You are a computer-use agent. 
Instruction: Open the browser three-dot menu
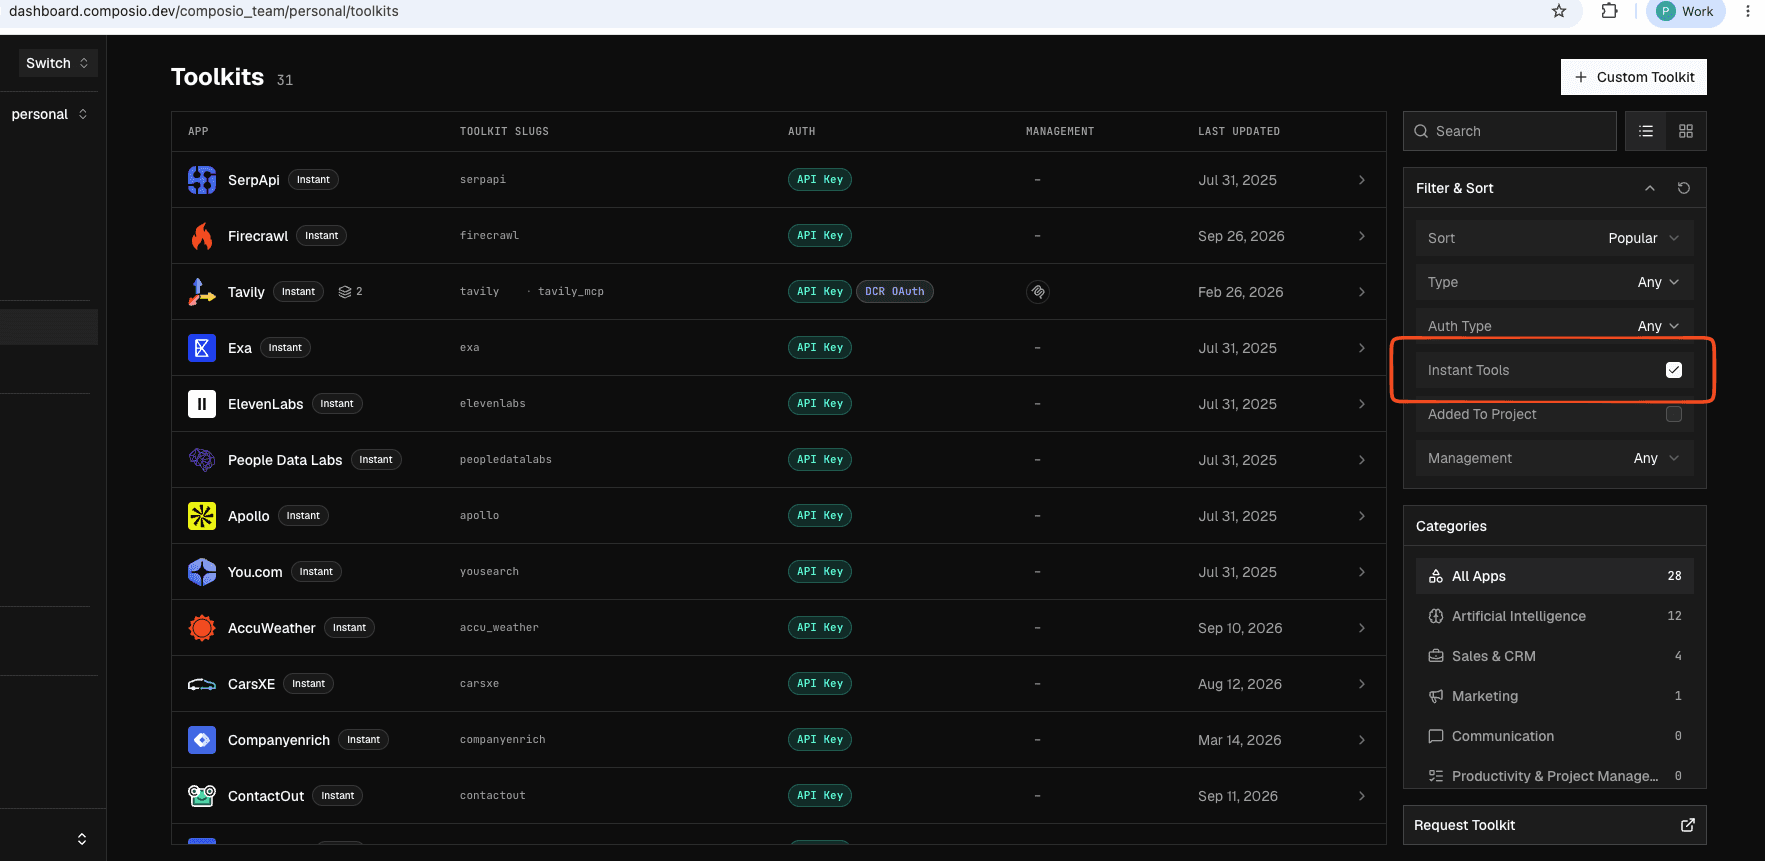pyautogui.click(x=1748, y=11)
